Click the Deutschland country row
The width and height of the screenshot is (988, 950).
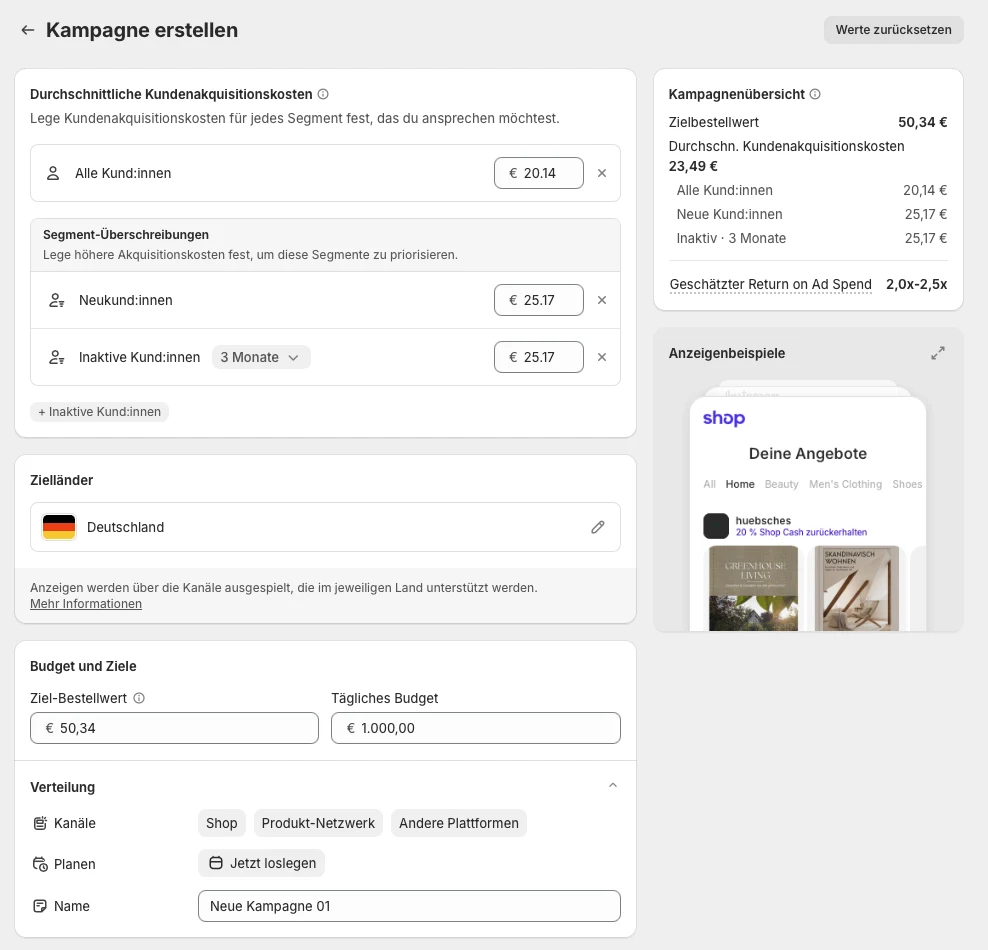(325, 527)
